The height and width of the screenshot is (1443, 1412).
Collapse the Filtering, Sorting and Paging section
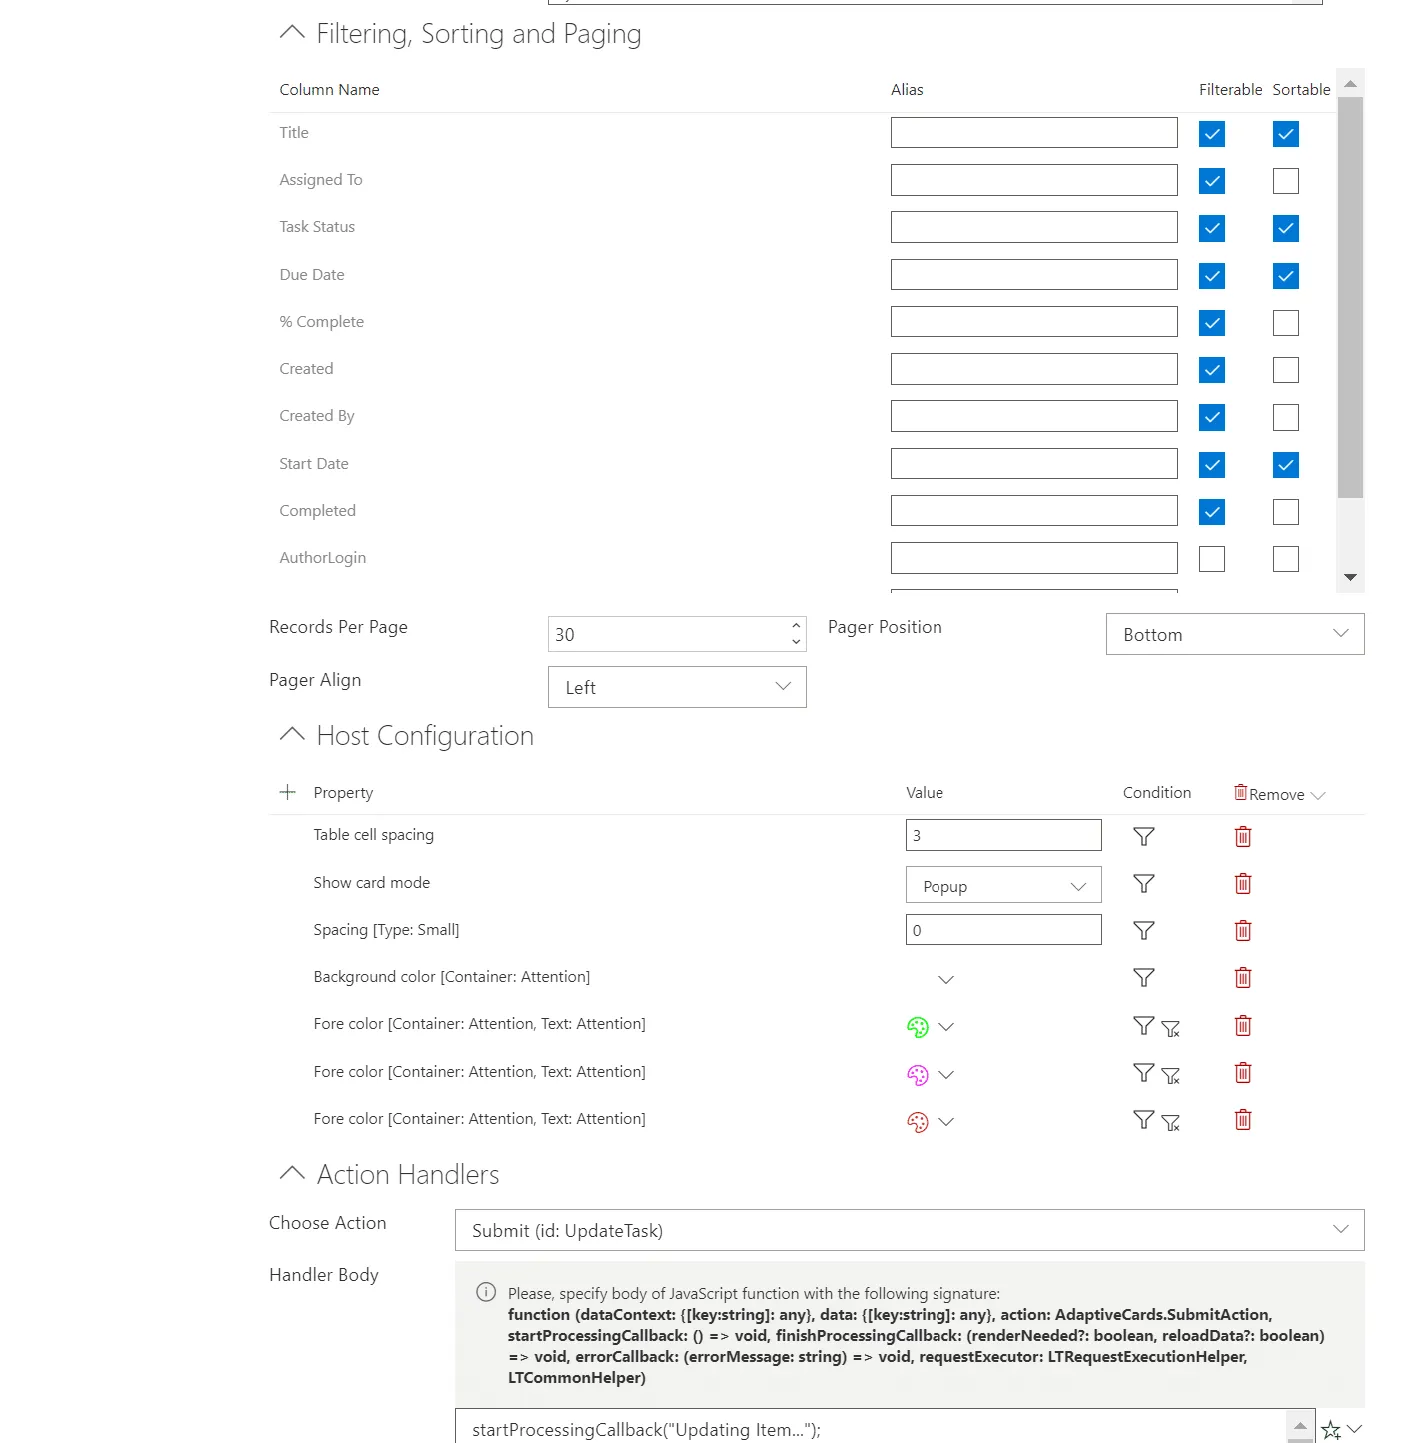(291, 32)
